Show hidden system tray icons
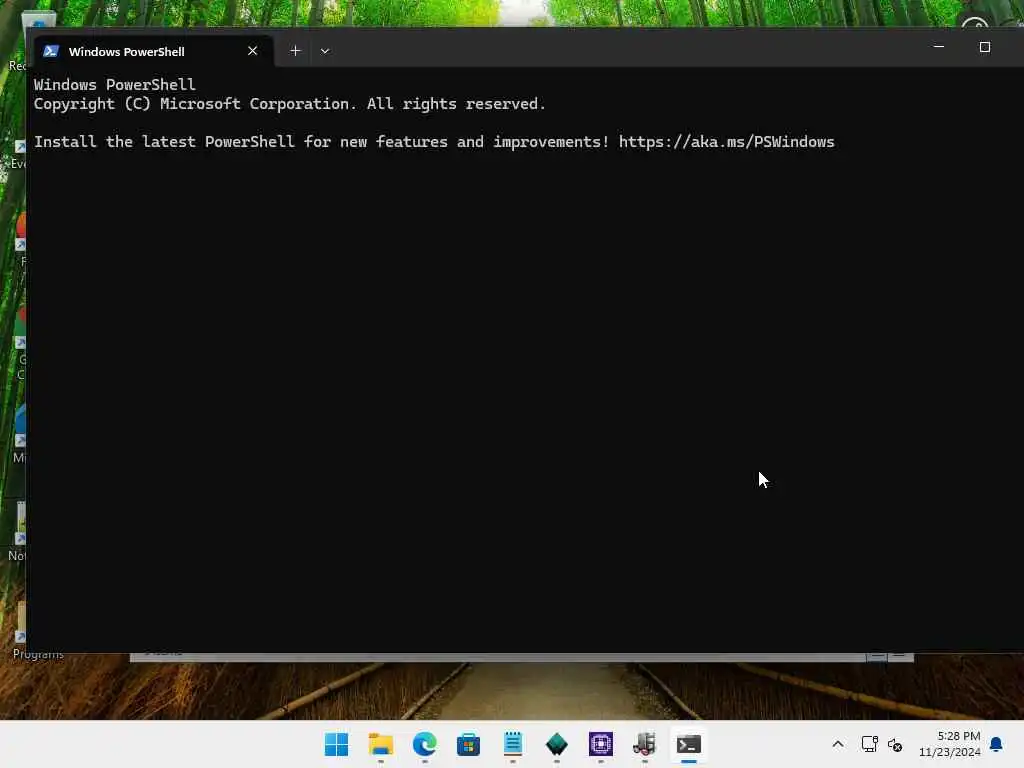The width and height of the screenshot is (1024, 768). click(838, 744)
